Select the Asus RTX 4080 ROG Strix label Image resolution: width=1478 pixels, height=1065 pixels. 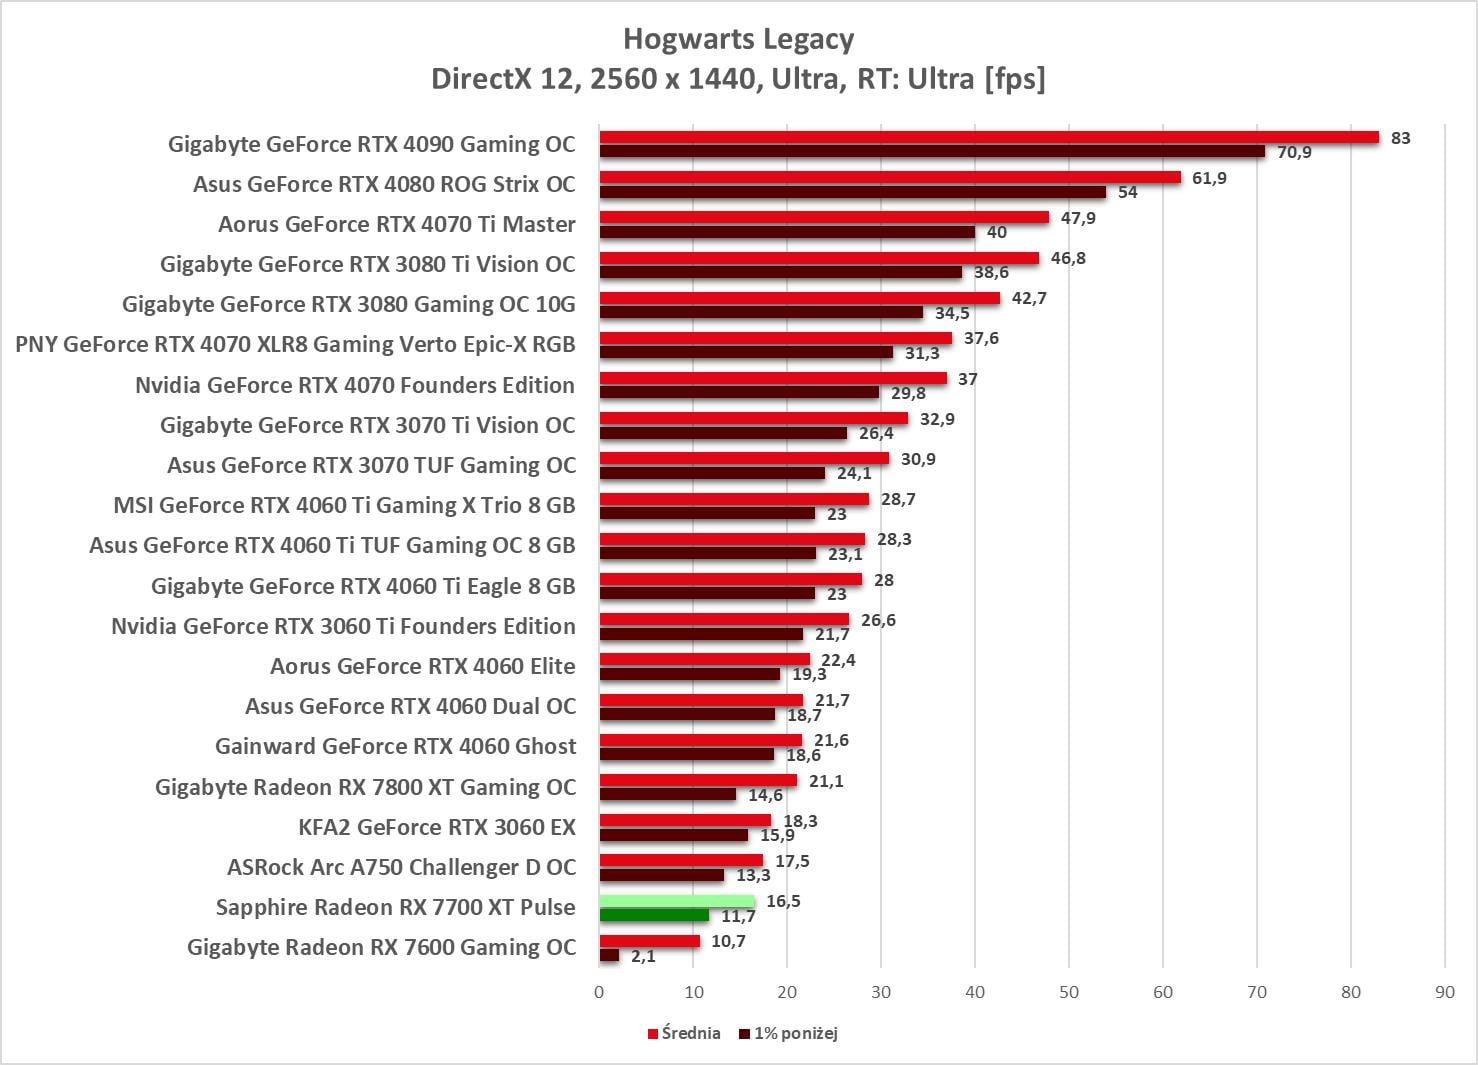pyautogui.click(x=384, y=184)
